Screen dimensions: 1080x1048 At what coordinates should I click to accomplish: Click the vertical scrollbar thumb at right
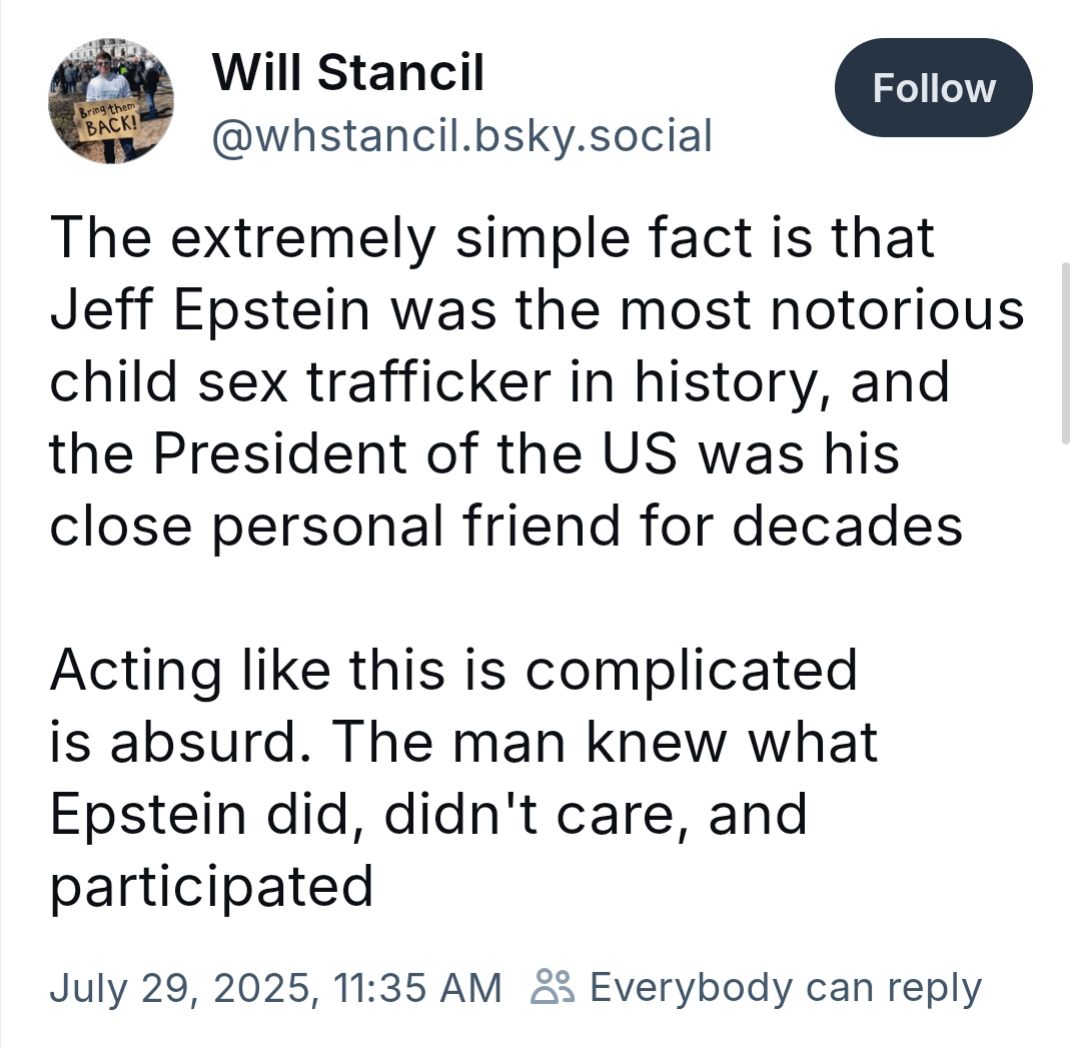1064,352
